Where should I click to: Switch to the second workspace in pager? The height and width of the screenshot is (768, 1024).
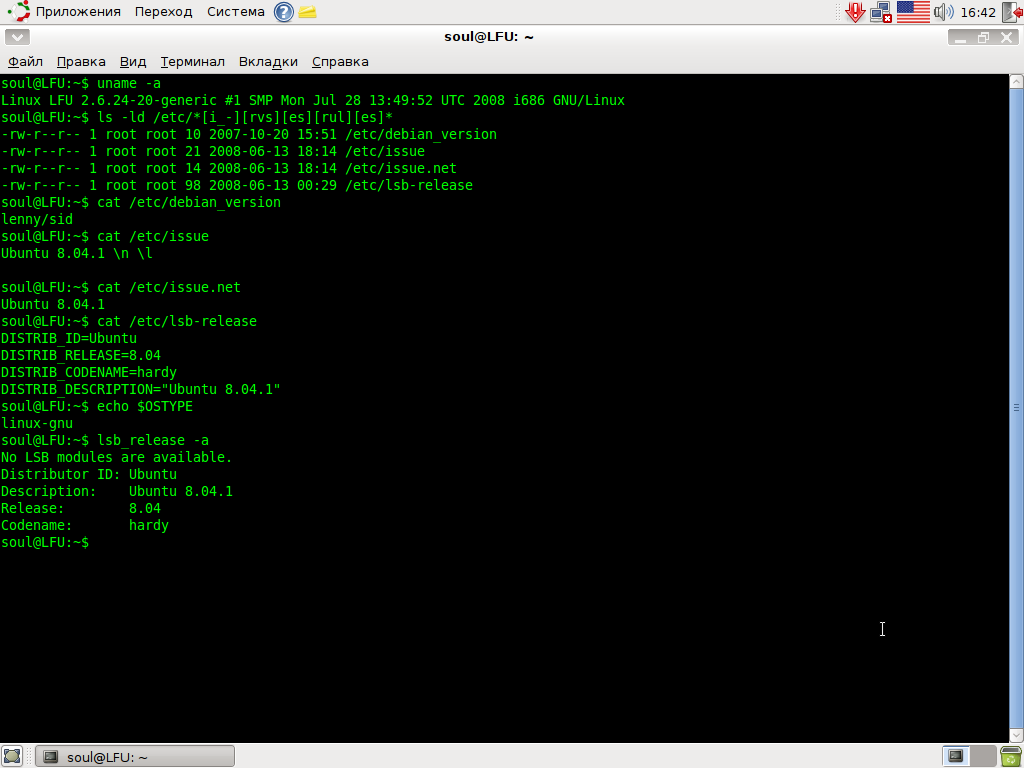click(983, 756)
